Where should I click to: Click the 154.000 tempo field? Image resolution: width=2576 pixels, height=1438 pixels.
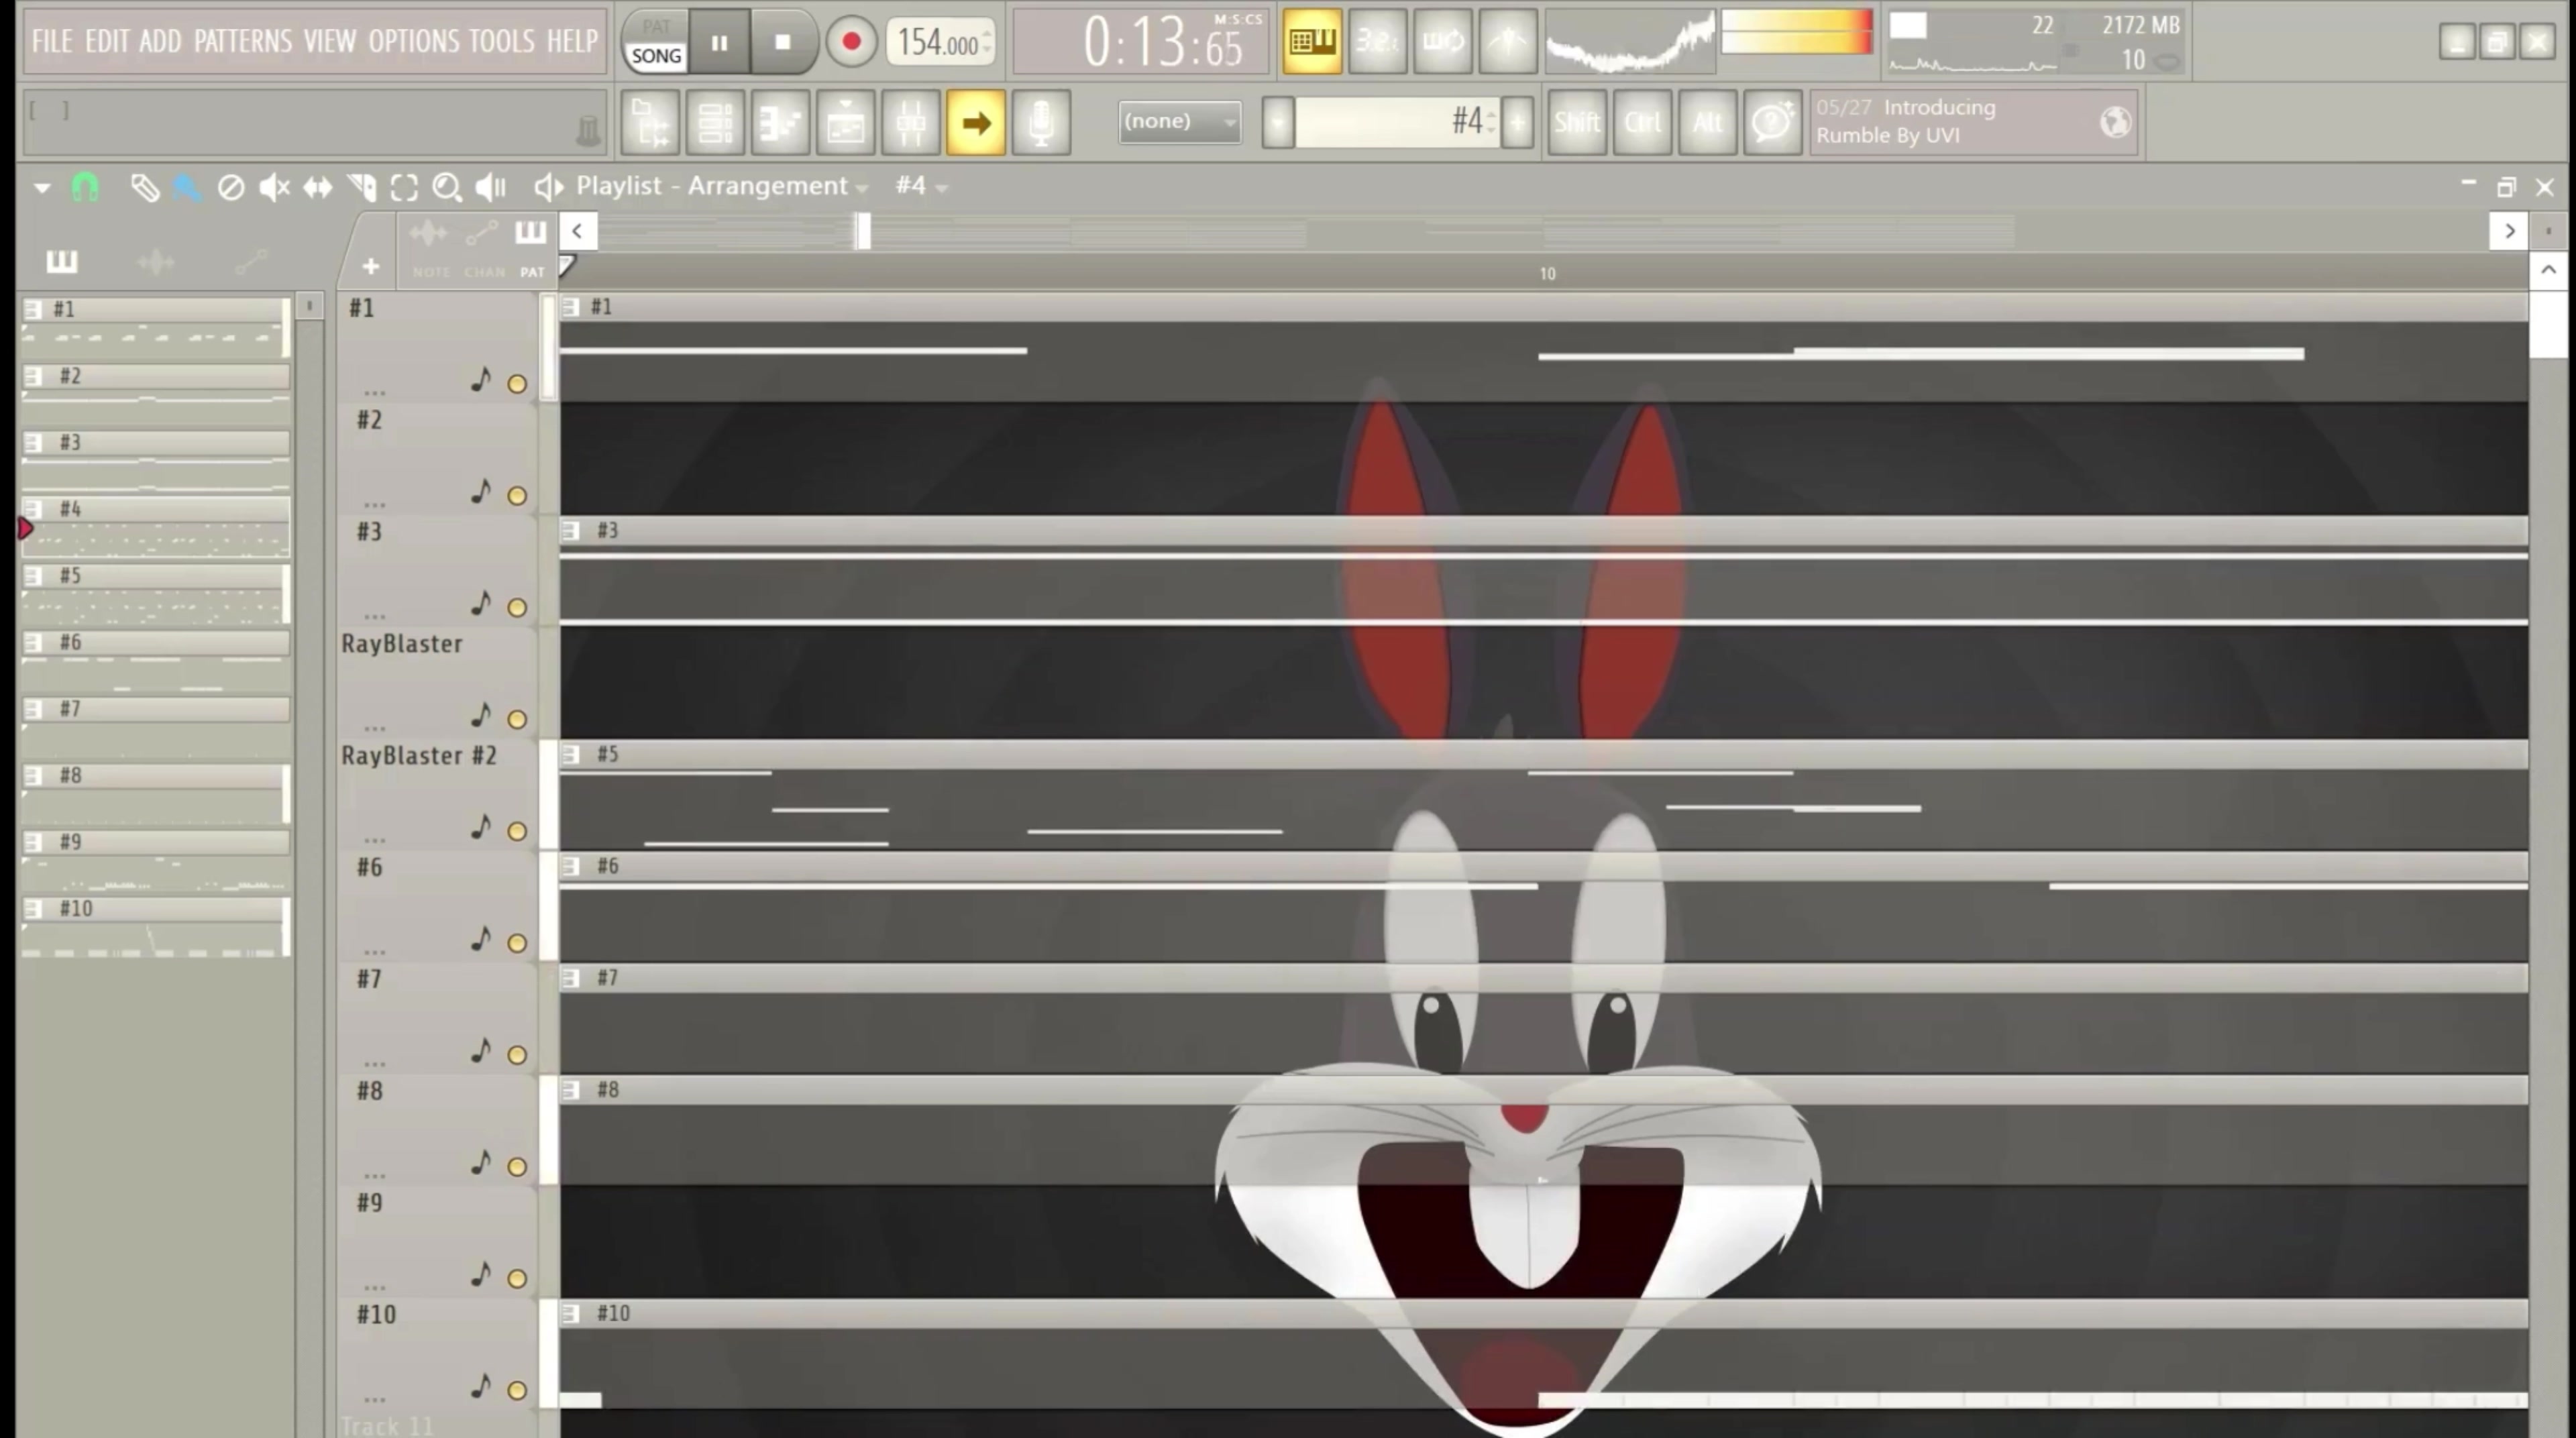pos(940,42)
